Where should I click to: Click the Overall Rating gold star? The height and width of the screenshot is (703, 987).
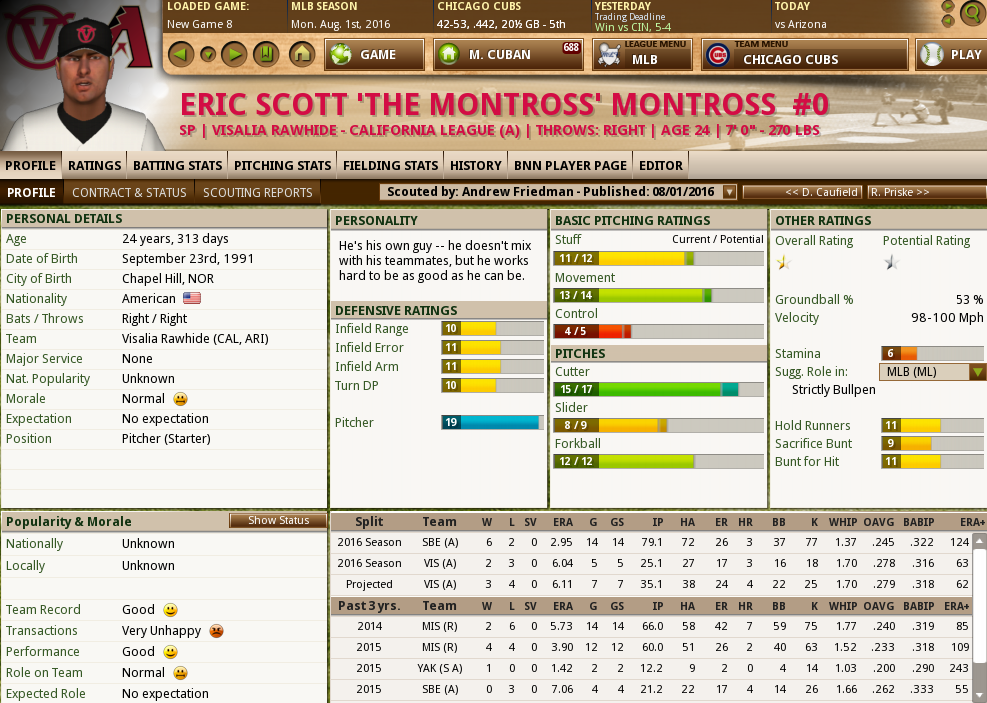[783, 263]
